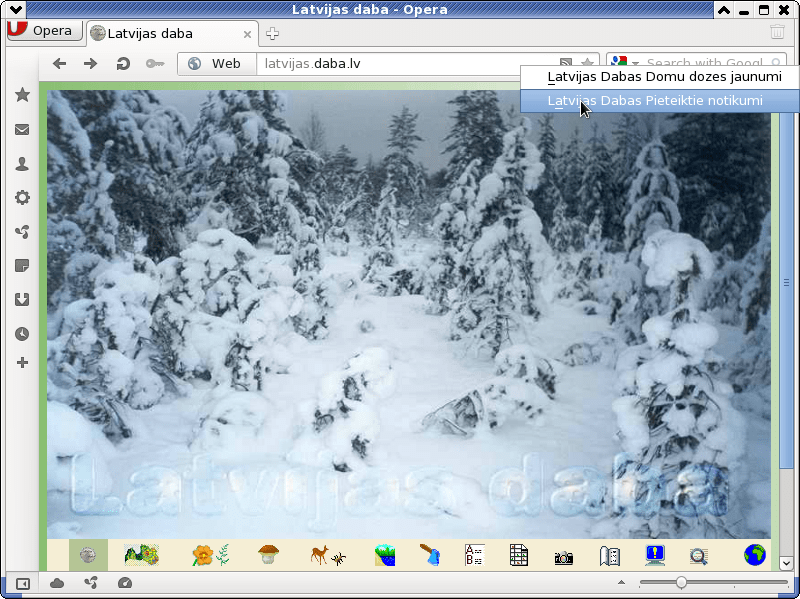800x599 pixels.
Task: Click the computer monitor info icon
Action: click(x=655, y=555)
